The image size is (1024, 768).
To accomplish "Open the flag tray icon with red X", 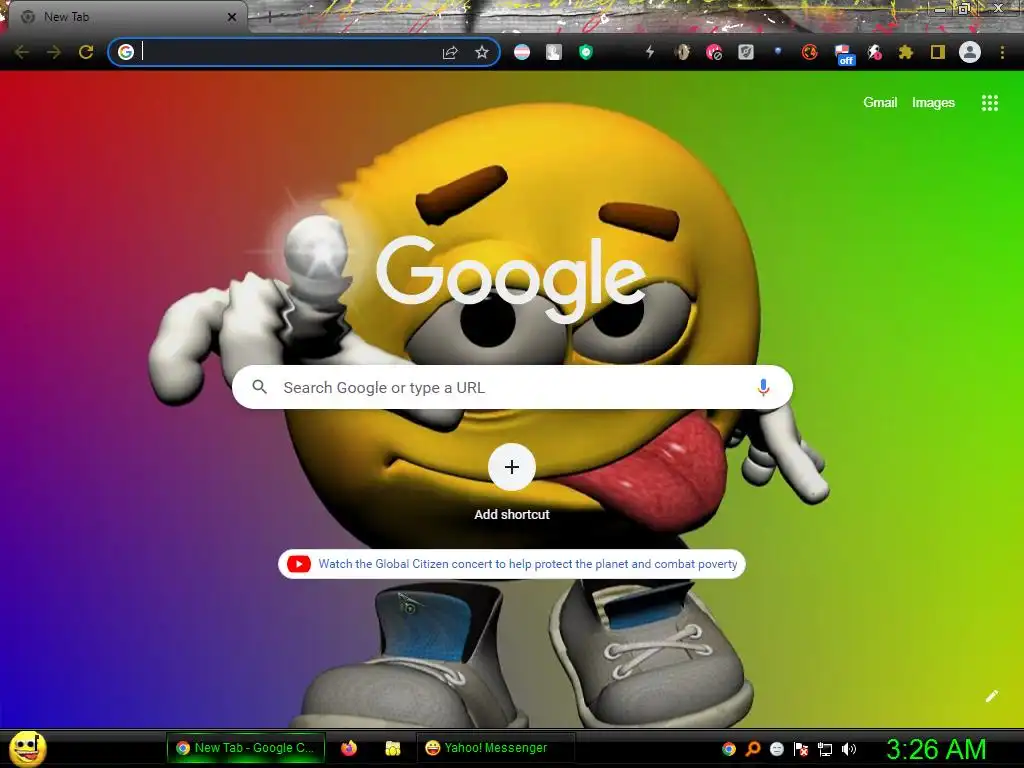I will [x=801, y=749].
